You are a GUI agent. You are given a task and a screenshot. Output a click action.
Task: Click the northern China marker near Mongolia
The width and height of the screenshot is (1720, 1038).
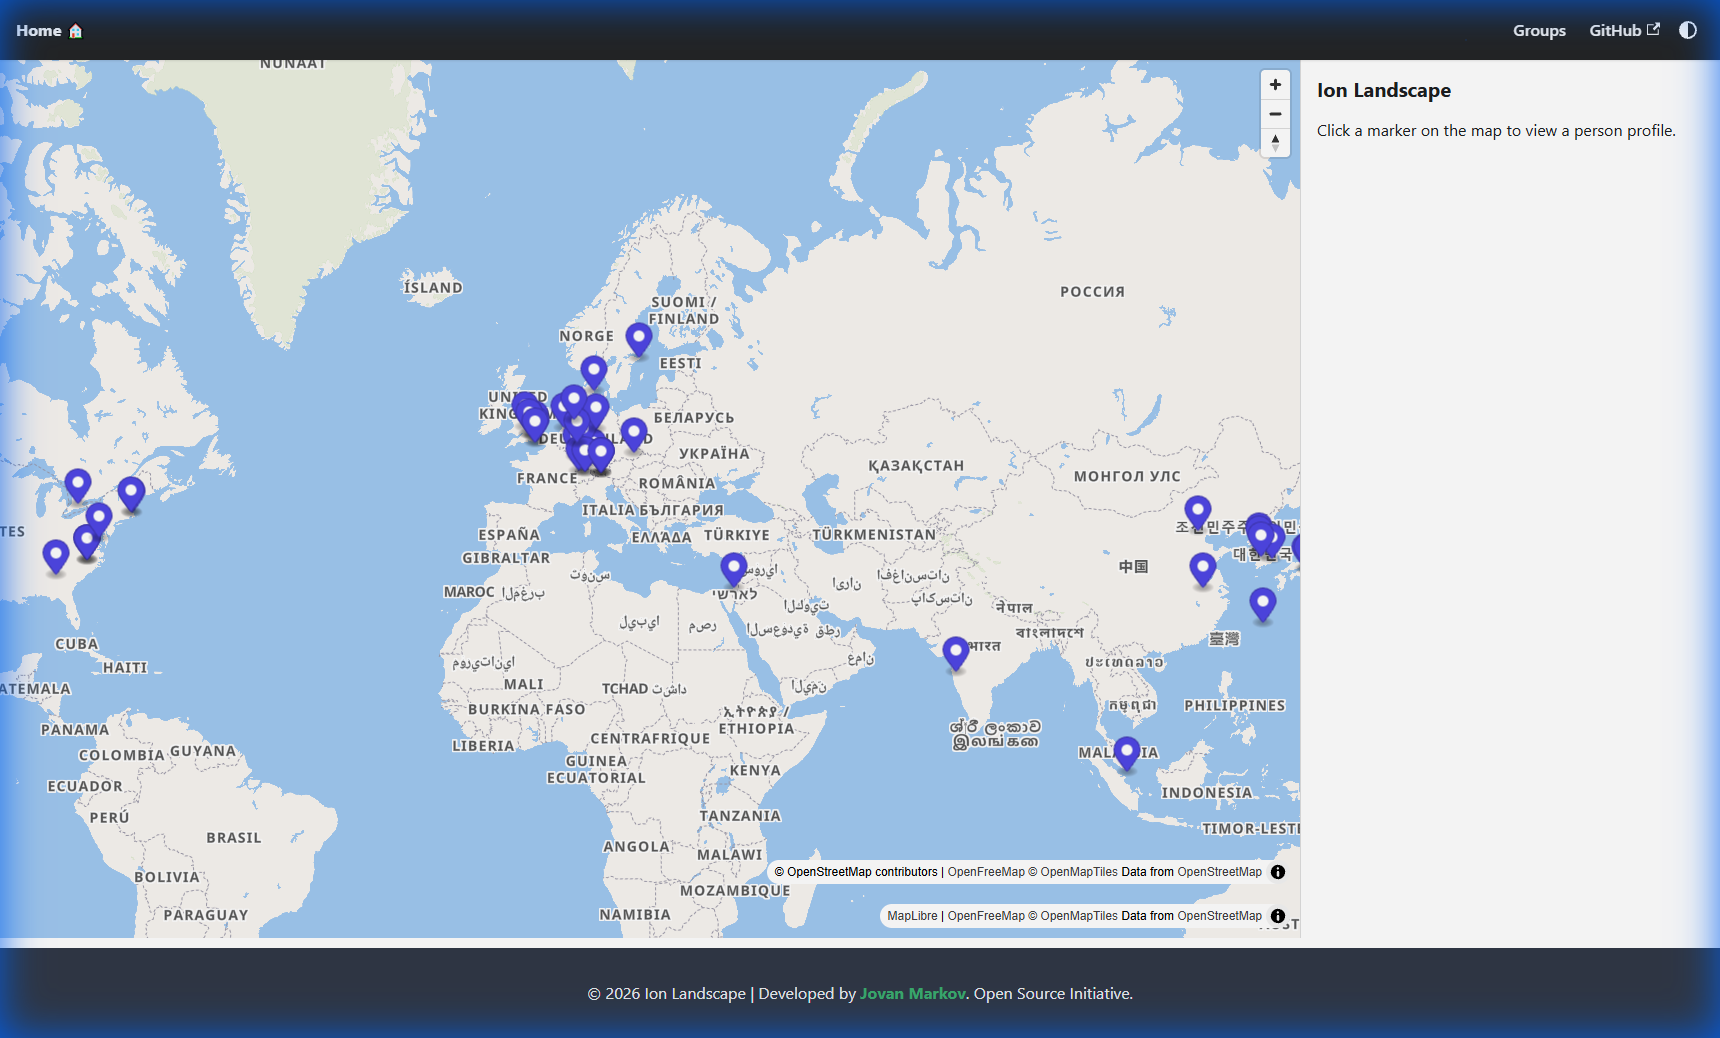(1198, 511)
